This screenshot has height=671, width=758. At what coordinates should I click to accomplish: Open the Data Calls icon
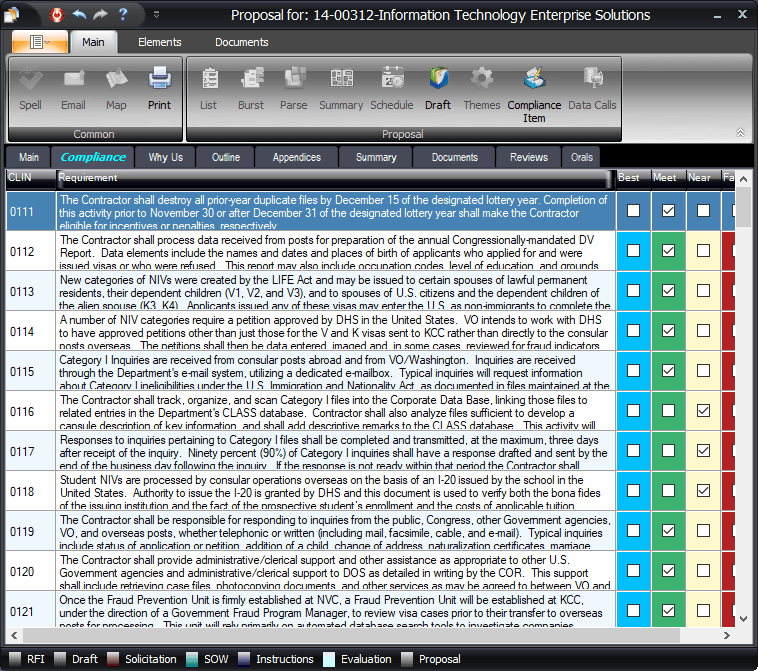pos(593,78)
